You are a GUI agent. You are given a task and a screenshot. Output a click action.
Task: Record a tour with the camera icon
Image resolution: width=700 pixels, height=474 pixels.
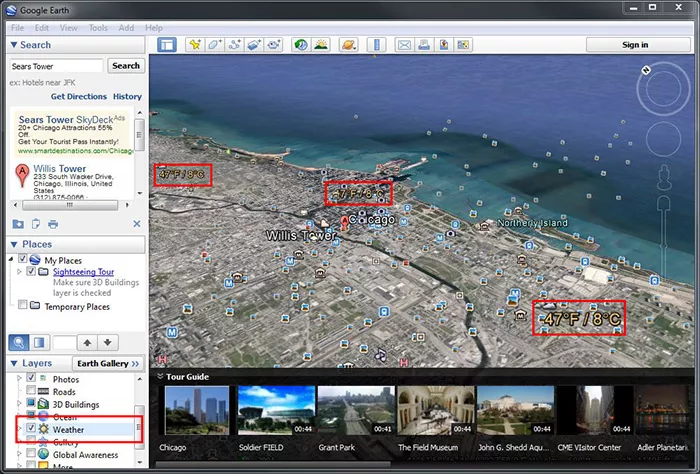point(274,45)
